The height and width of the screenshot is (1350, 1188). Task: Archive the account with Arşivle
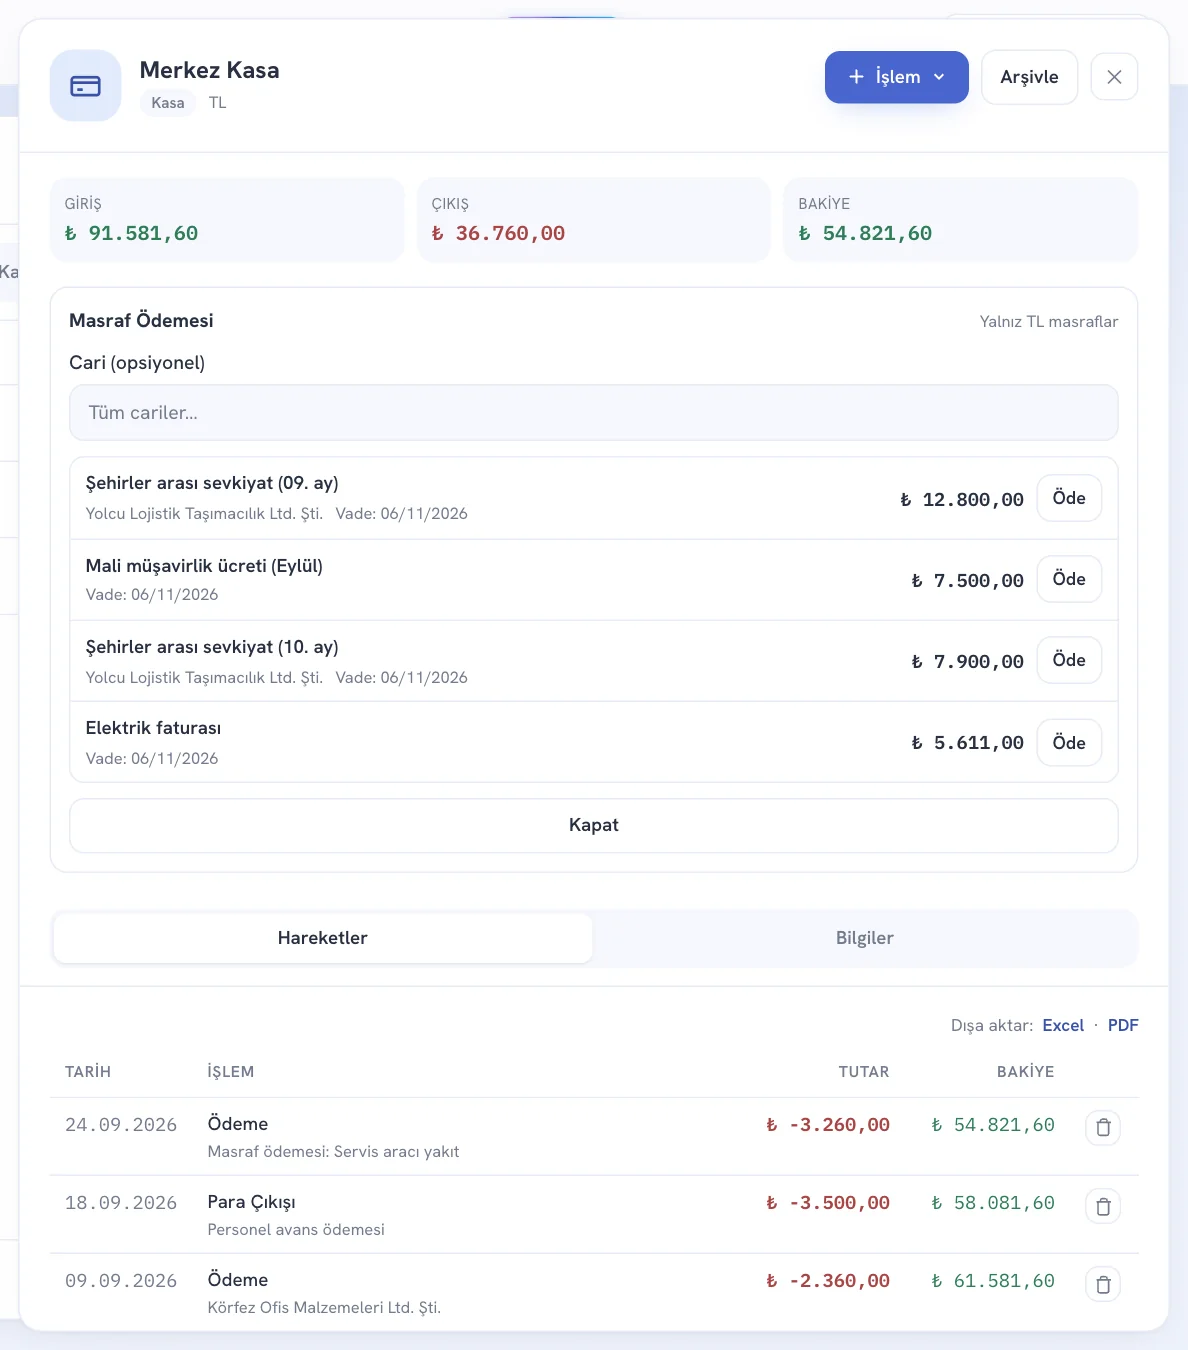(1029, 77)
